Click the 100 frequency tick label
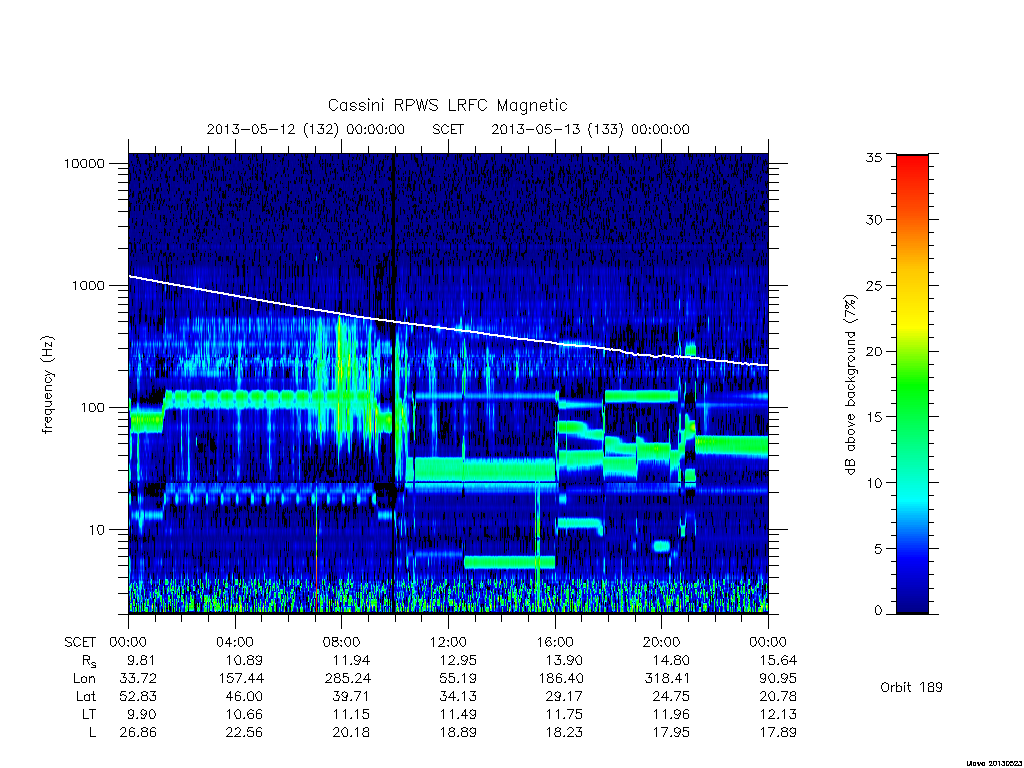Viewport: 1024px width, 768px height. pyautogui.click(x=92, y=408)
